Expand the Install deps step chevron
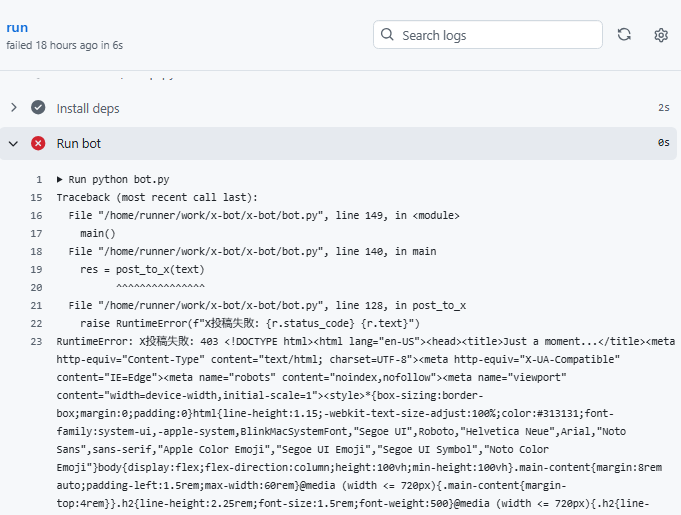Screen dimensions: 681x515 point(13,108)
